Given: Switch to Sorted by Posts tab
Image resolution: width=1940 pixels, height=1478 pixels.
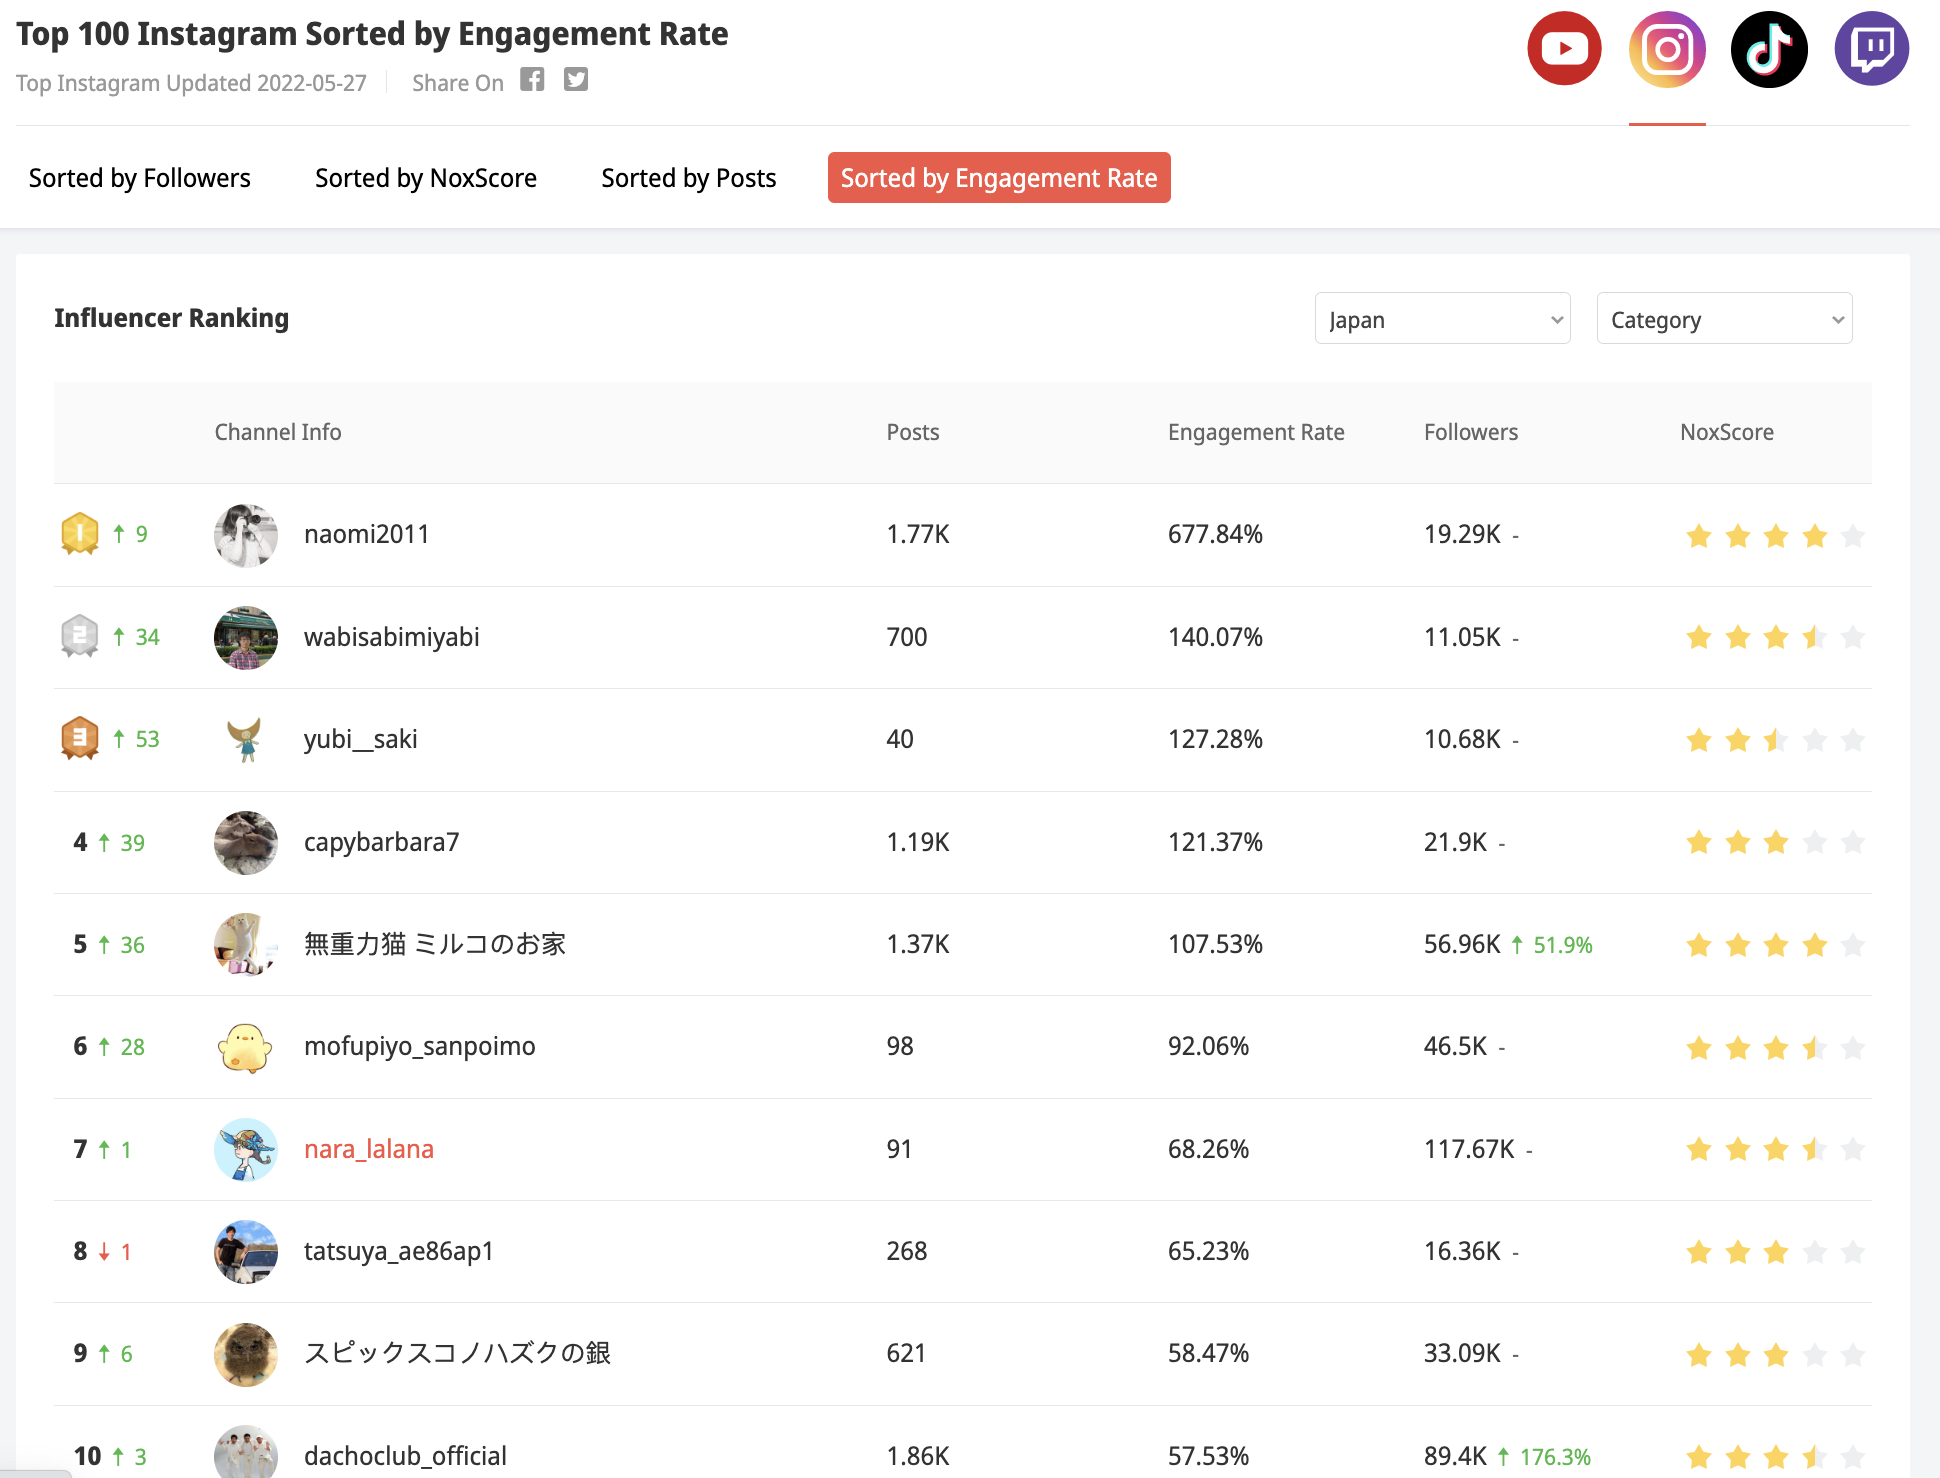Looking at the screenshot, I should click(689, 178).
